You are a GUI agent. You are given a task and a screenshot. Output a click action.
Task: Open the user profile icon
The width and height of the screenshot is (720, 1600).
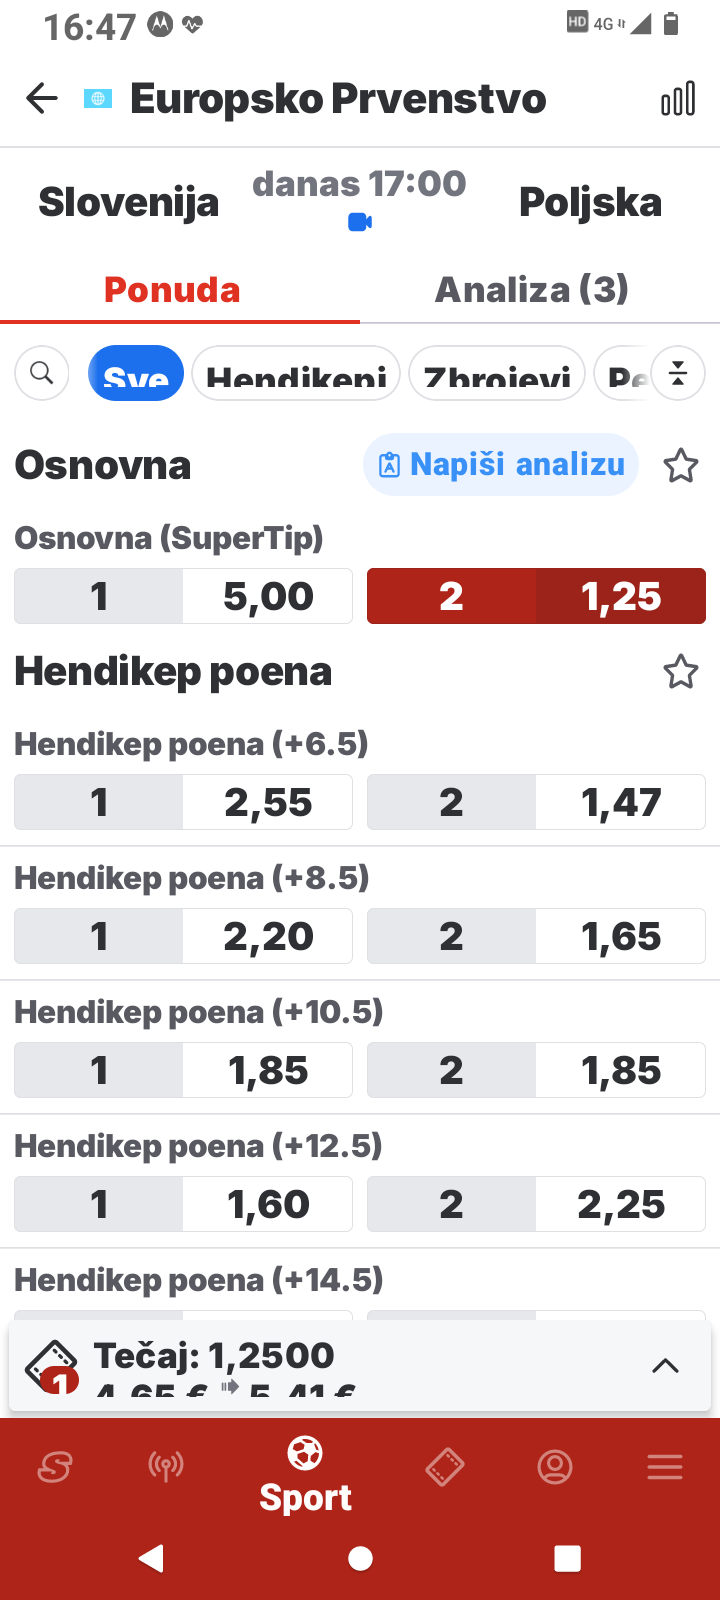pyautogui.click(x=555, y=1467)
